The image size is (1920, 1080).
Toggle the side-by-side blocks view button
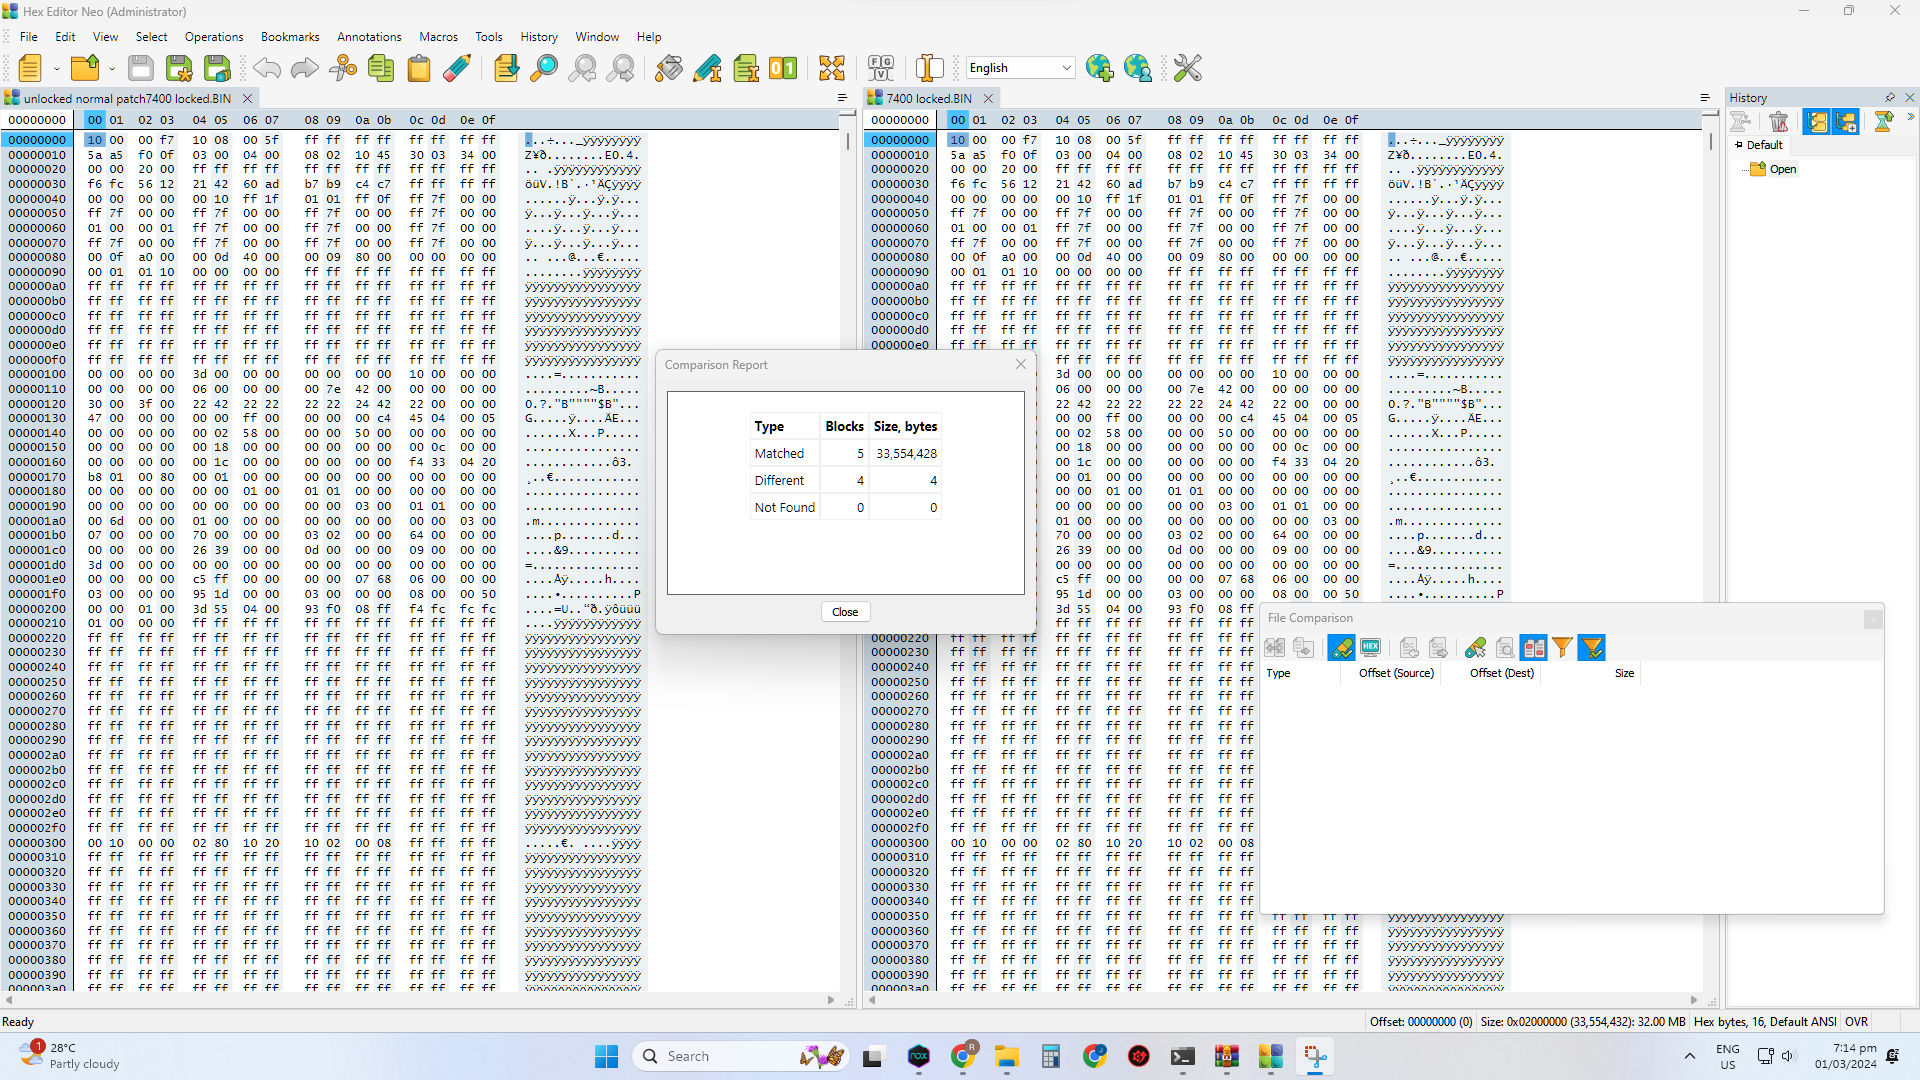click(x=1533, y=648)
